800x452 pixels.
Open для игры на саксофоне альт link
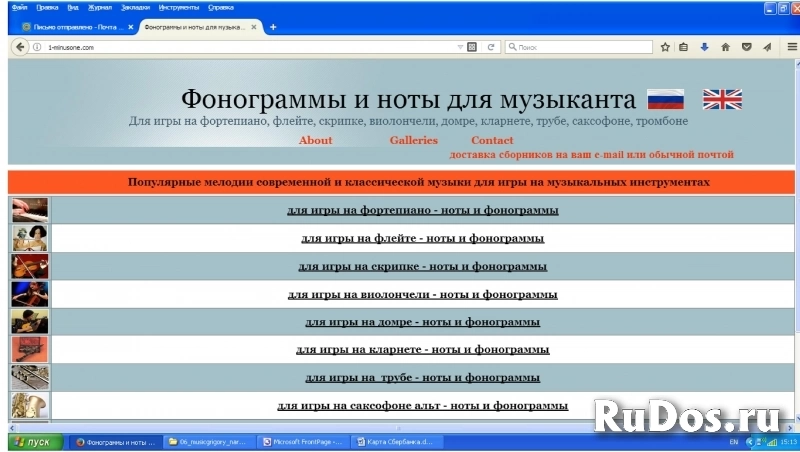[422, 406]
